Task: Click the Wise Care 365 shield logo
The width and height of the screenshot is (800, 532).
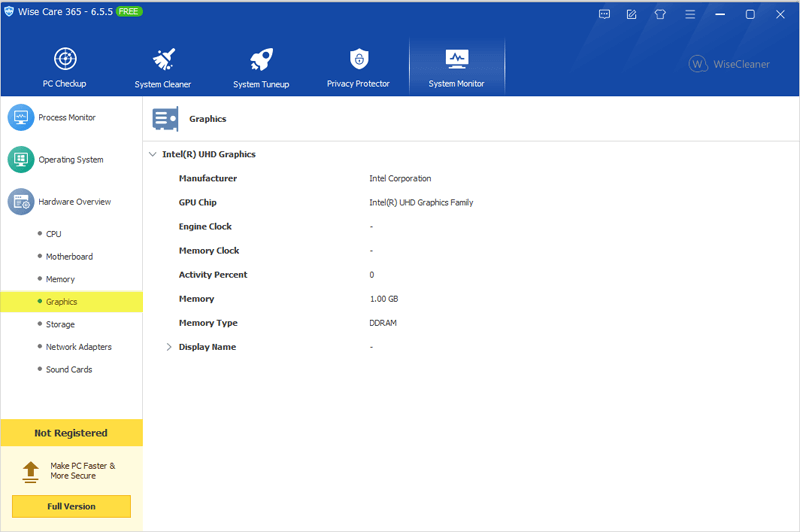Action: 9,11
